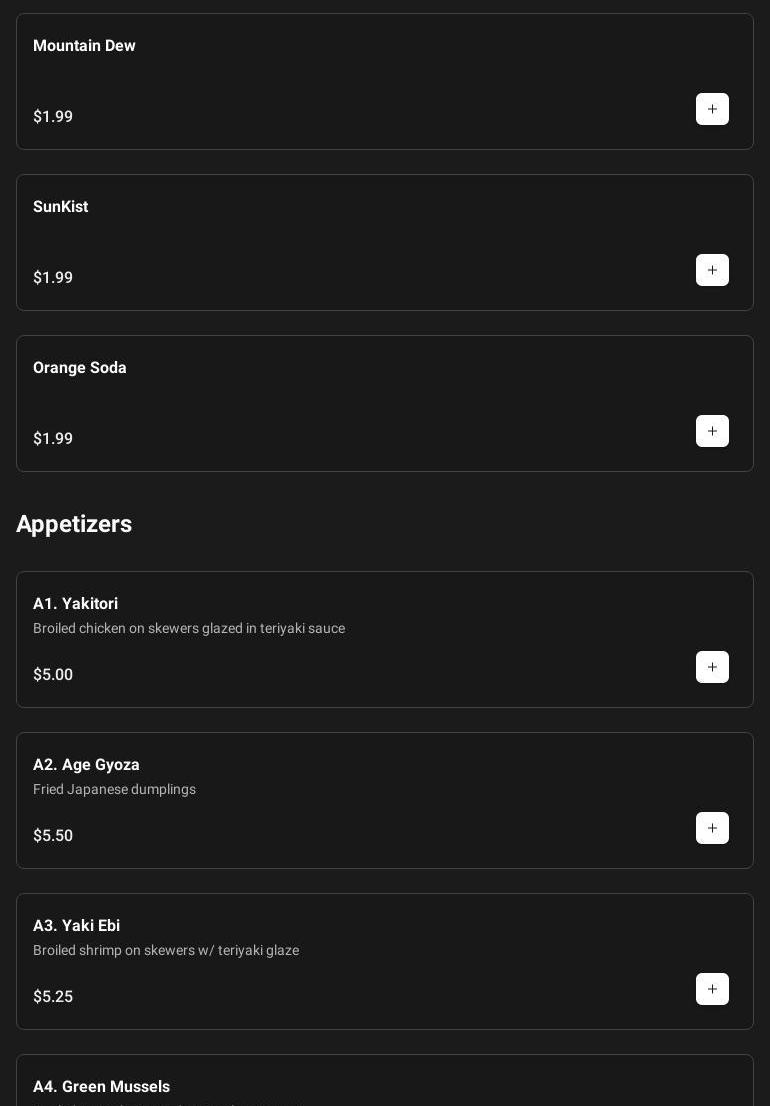Click the Appetizers section heading
The height and width of the screenshot is (1106, 770).
pyautogui.click(x=74, y=524)
